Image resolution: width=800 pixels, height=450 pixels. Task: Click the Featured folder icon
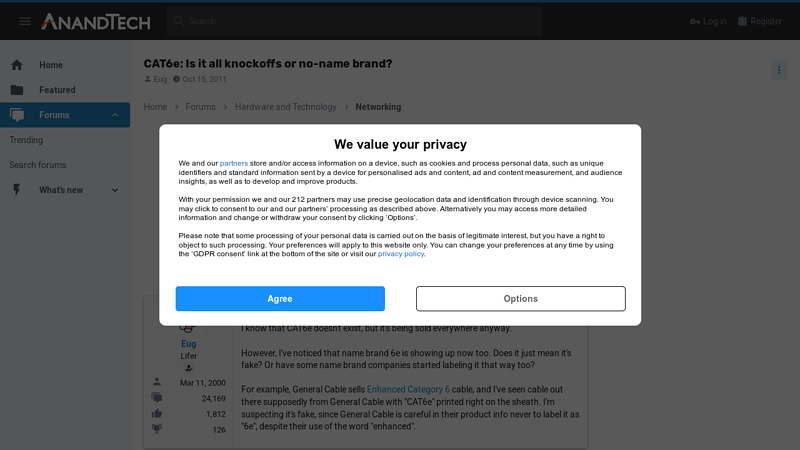pos(17,90)
